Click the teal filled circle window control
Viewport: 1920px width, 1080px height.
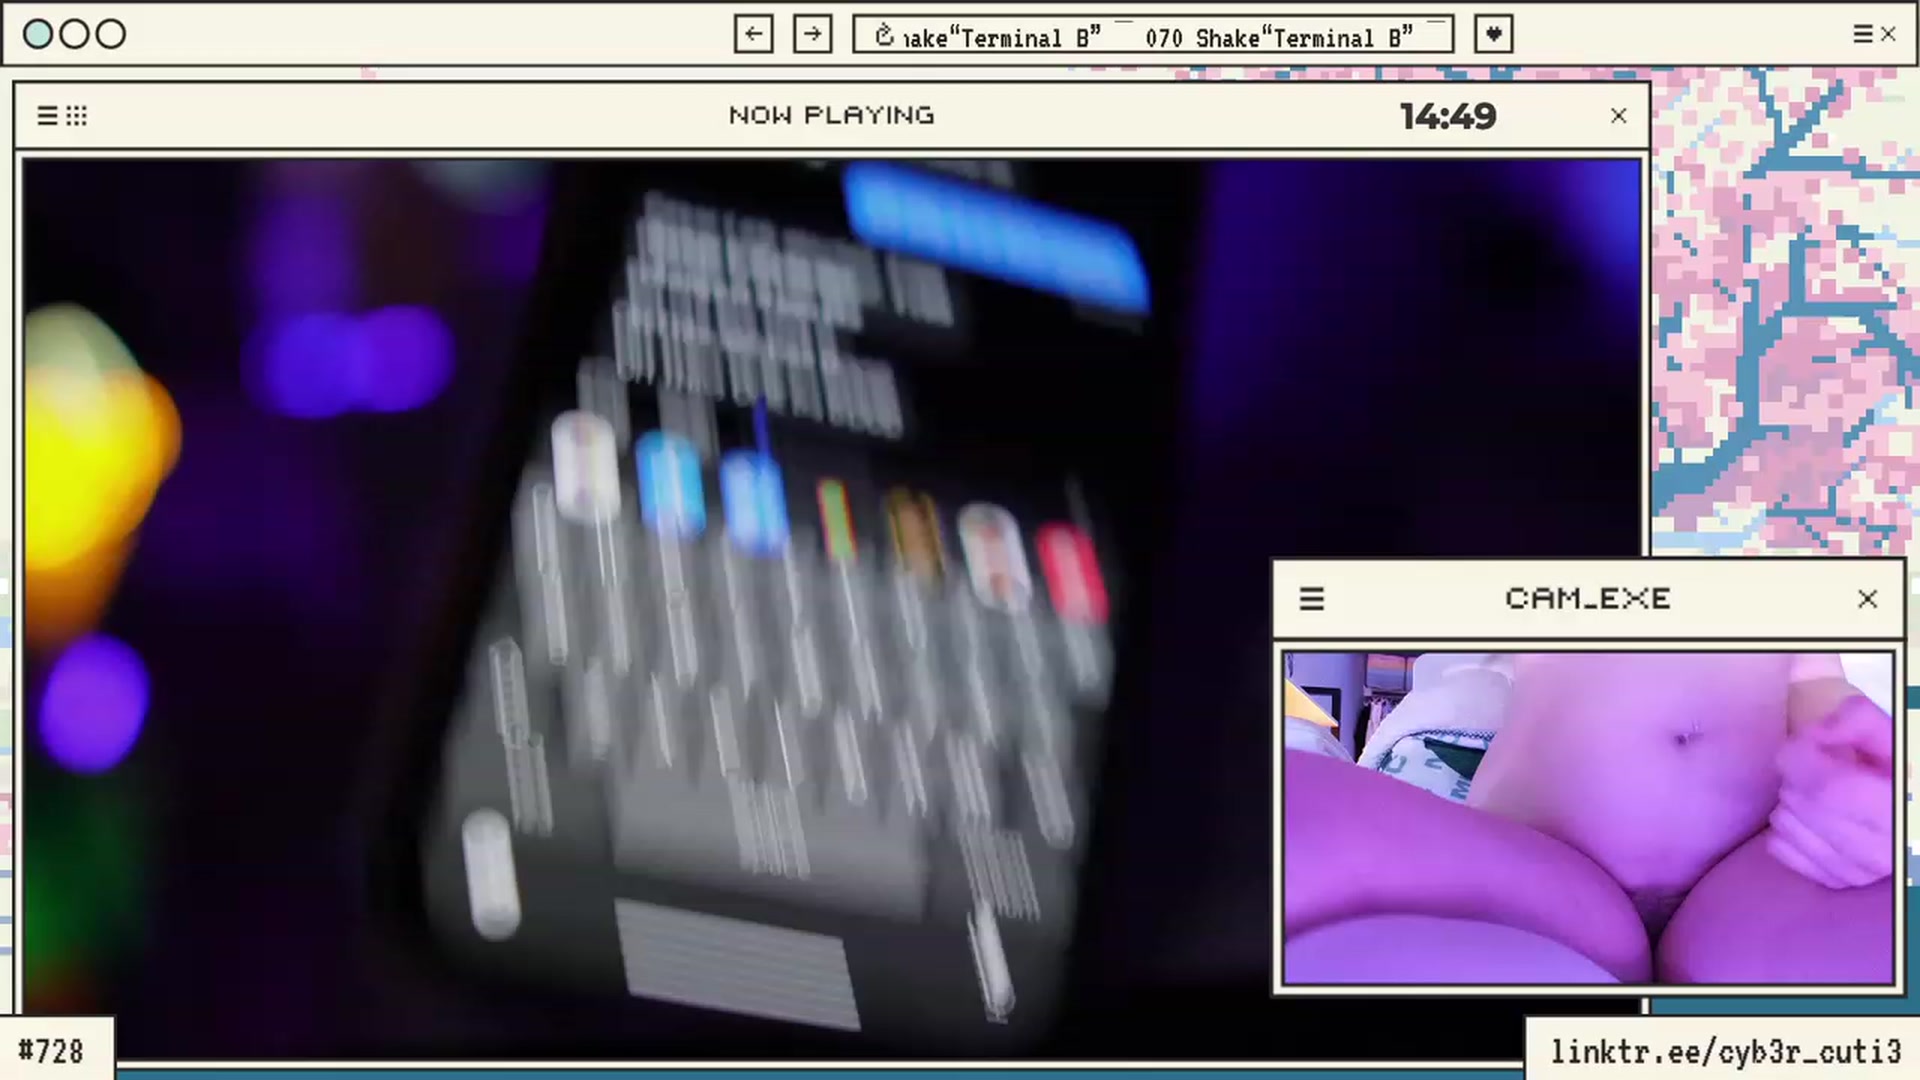pyautogui.click(x=38, y=34)
